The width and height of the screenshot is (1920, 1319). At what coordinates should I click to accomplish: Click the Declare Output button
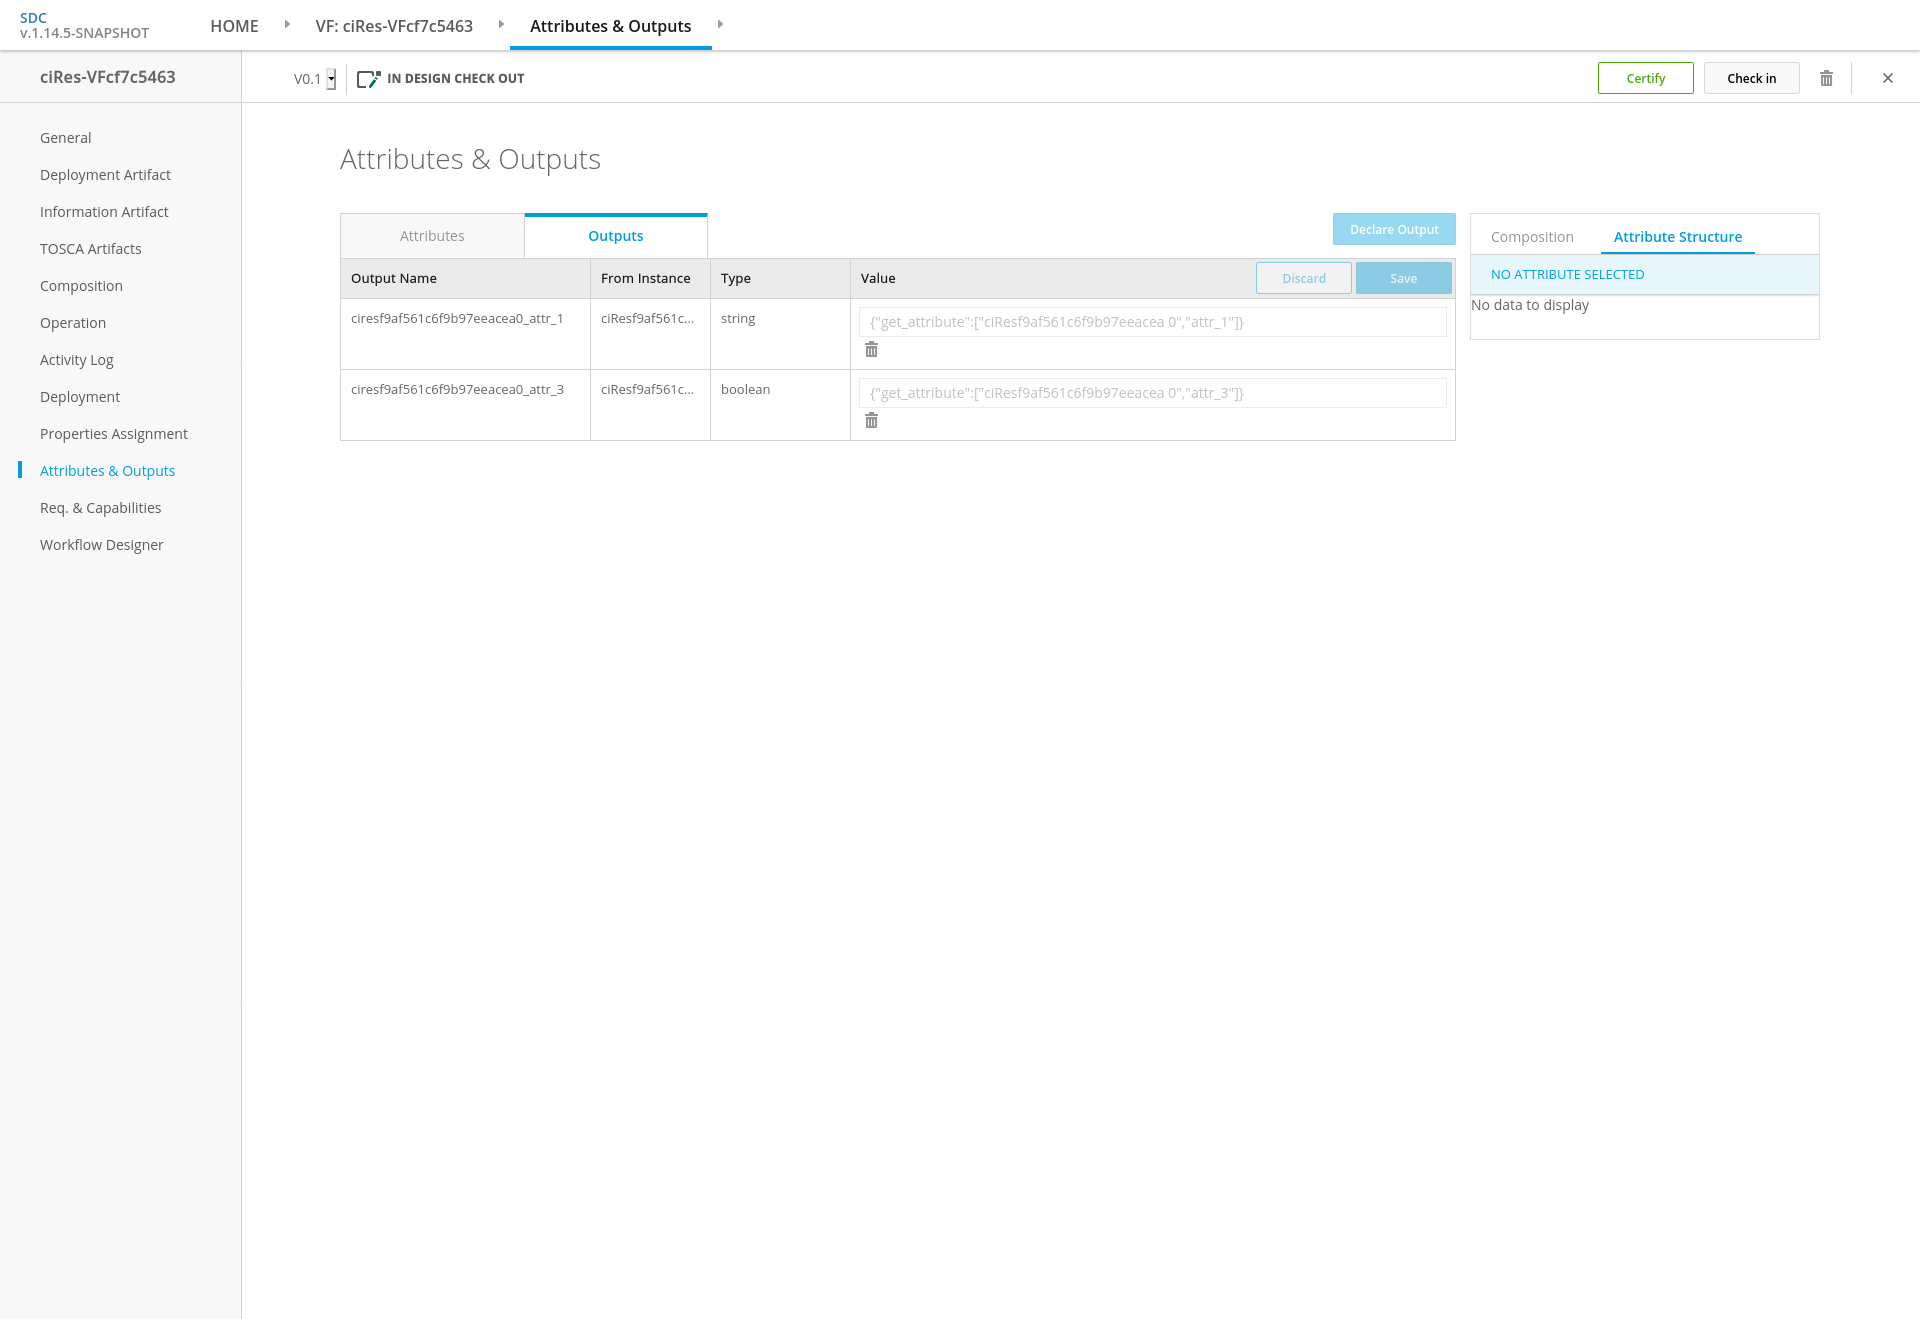[x=1393, y=229]
